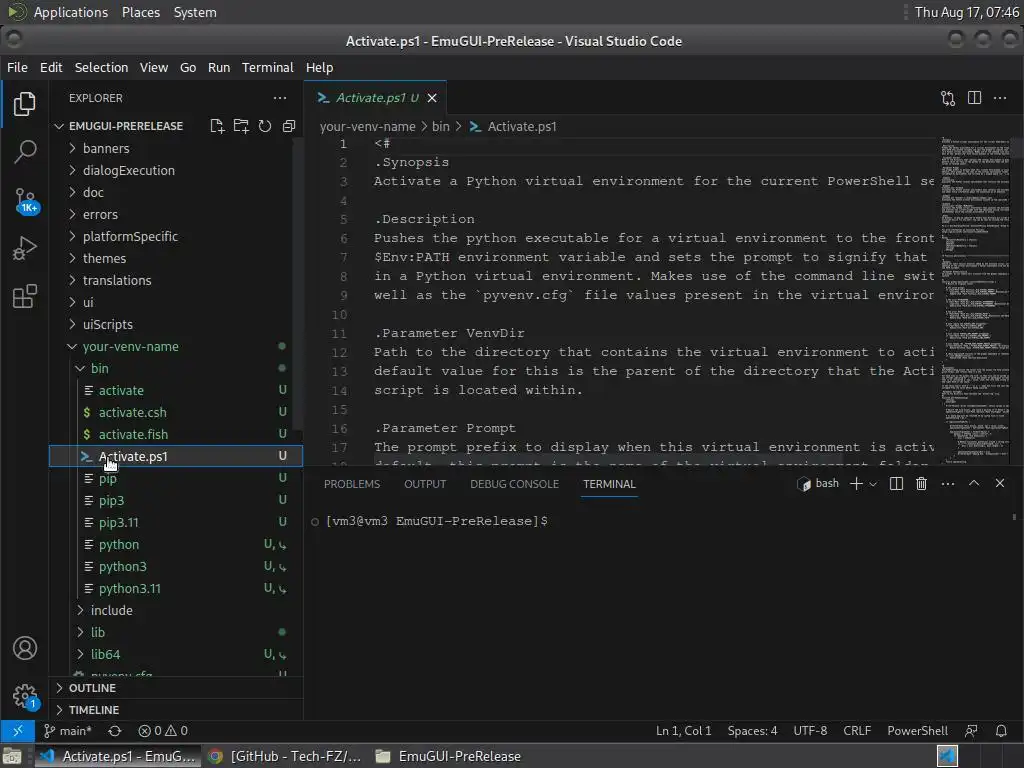The height and width of the screenshot is (768, 1024).
Task: Open errors and warnings count in status bar
Action: [x=163, y=731]
